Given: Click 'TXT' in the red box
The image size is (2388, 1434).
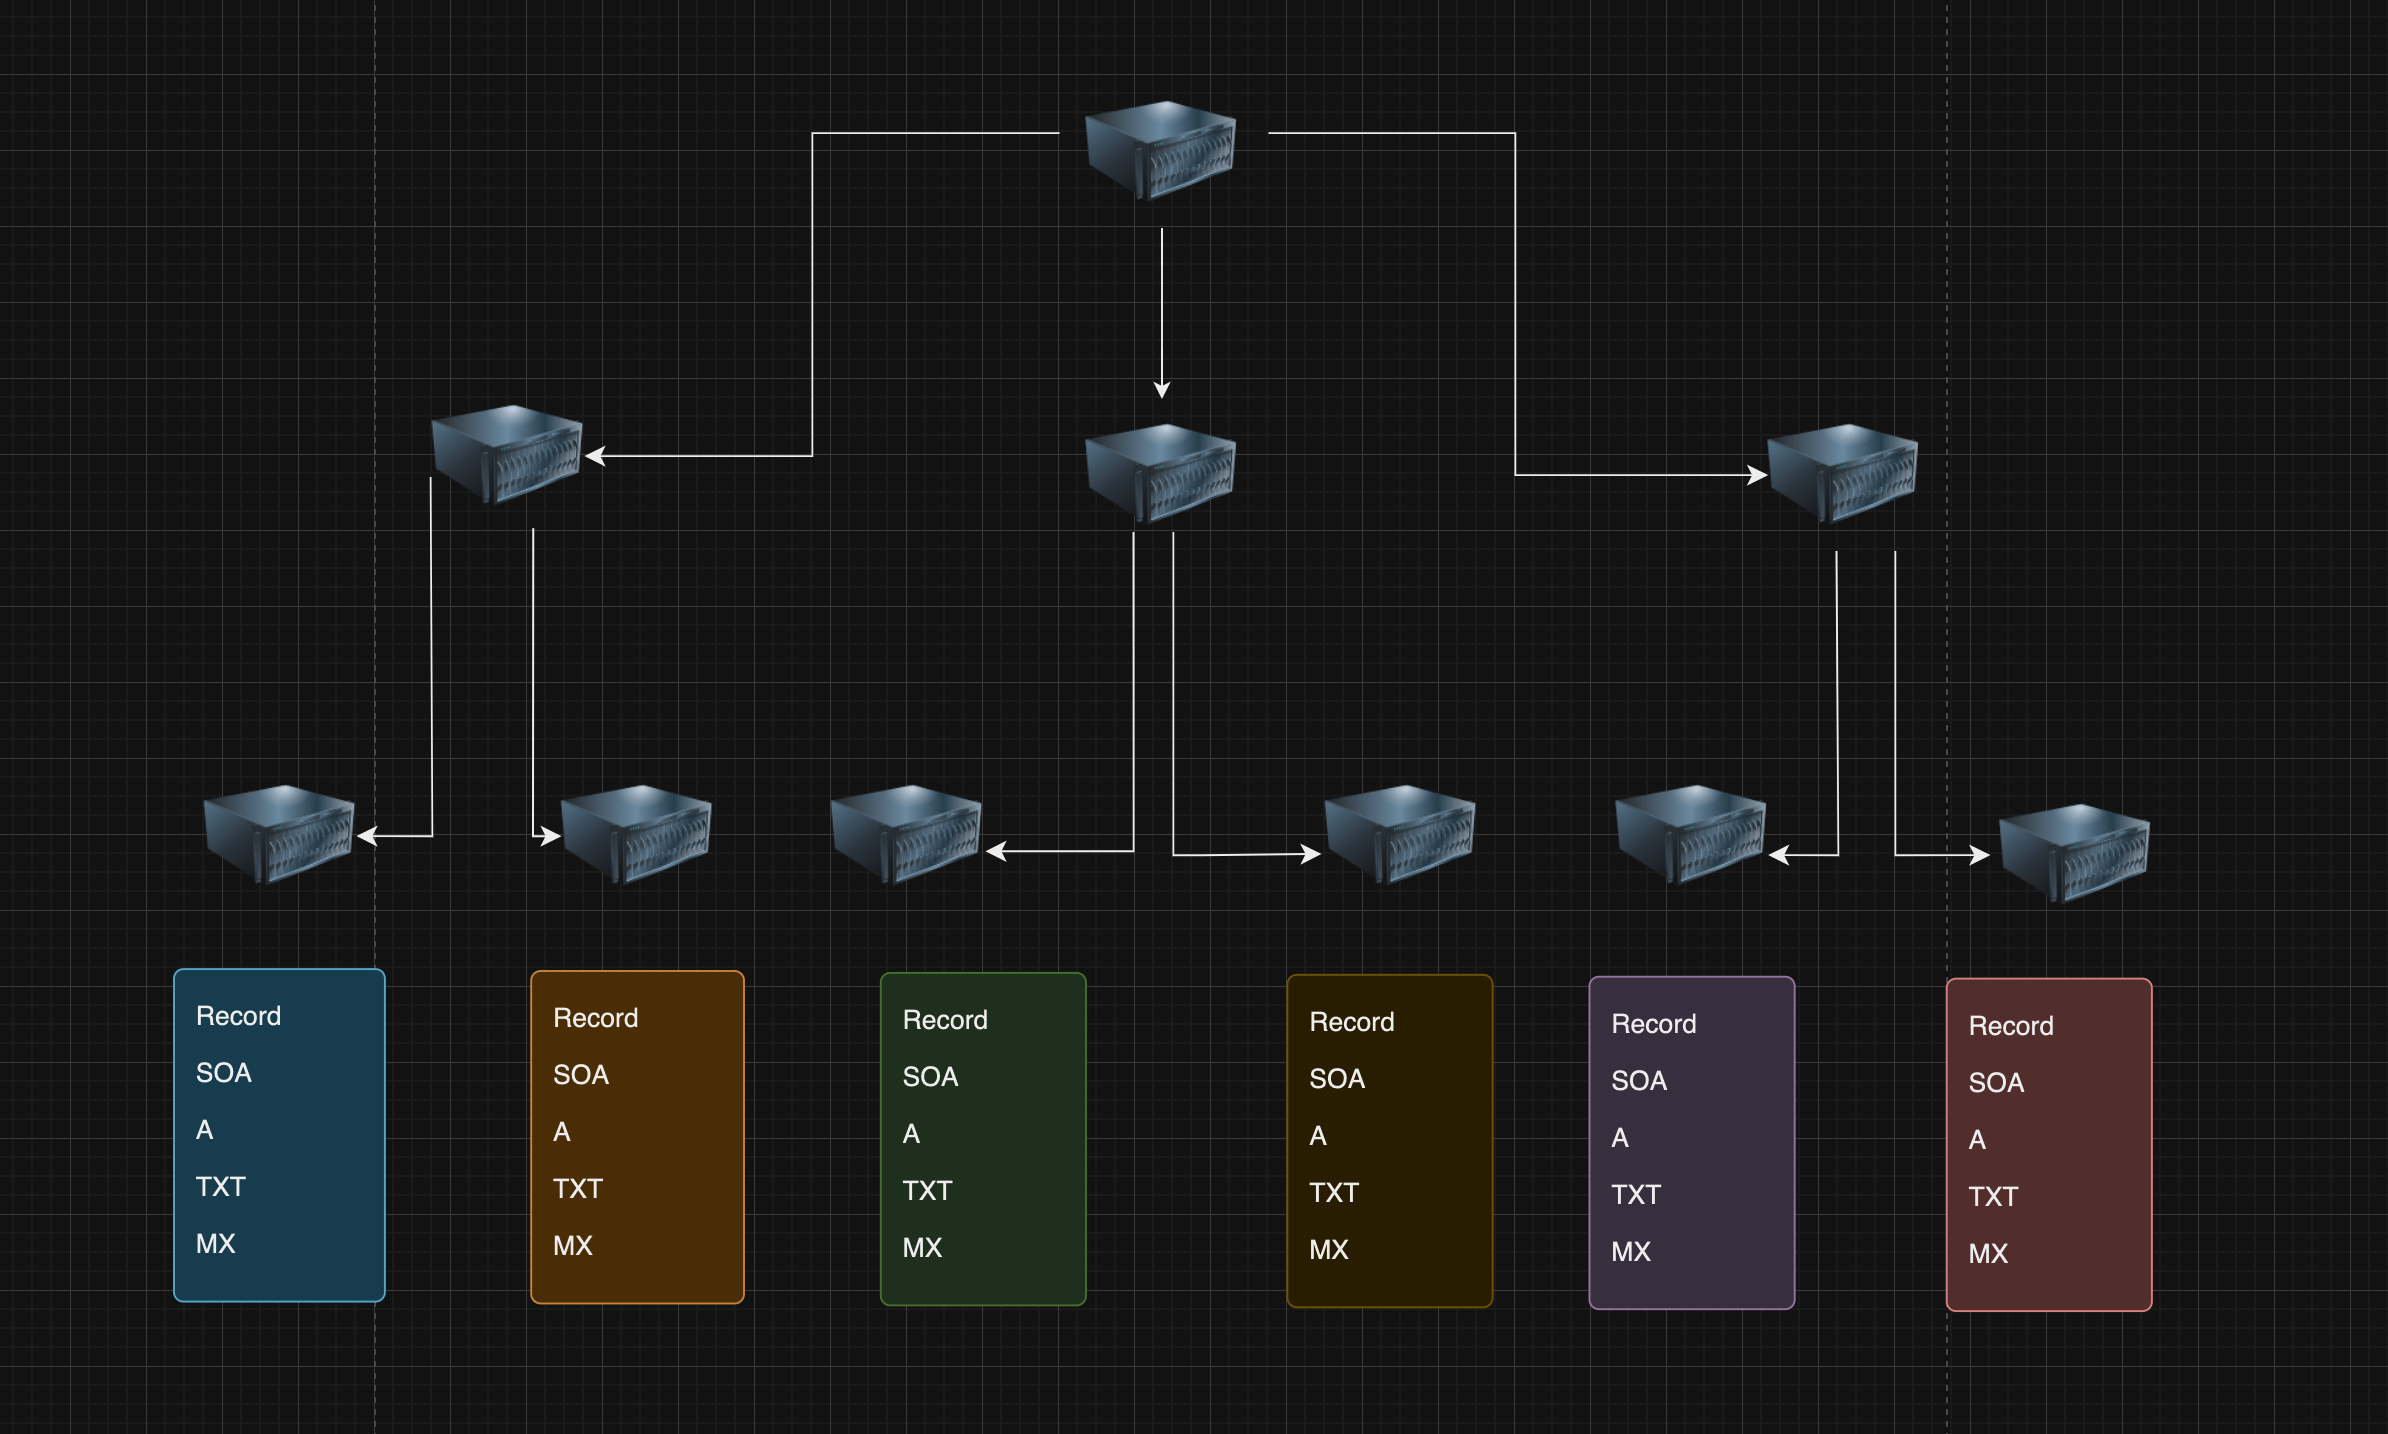Looking at the screenshot, I should [x=1993, y=1197].
